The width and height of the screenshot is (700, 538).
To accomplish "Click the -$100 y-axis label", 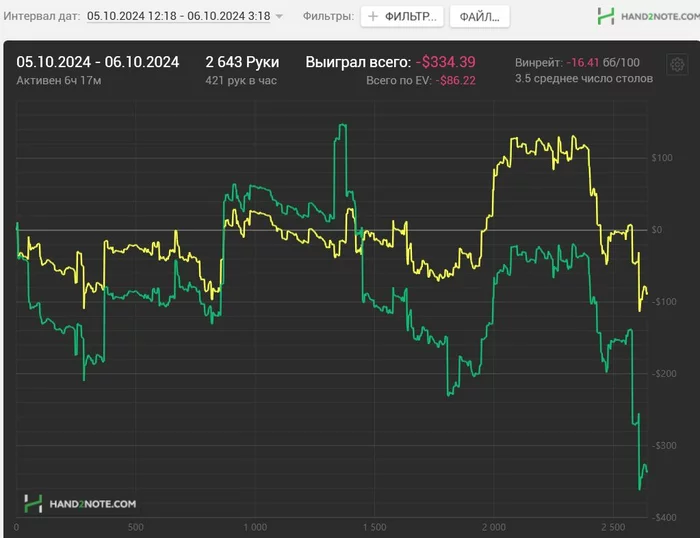I will (664, 302).
